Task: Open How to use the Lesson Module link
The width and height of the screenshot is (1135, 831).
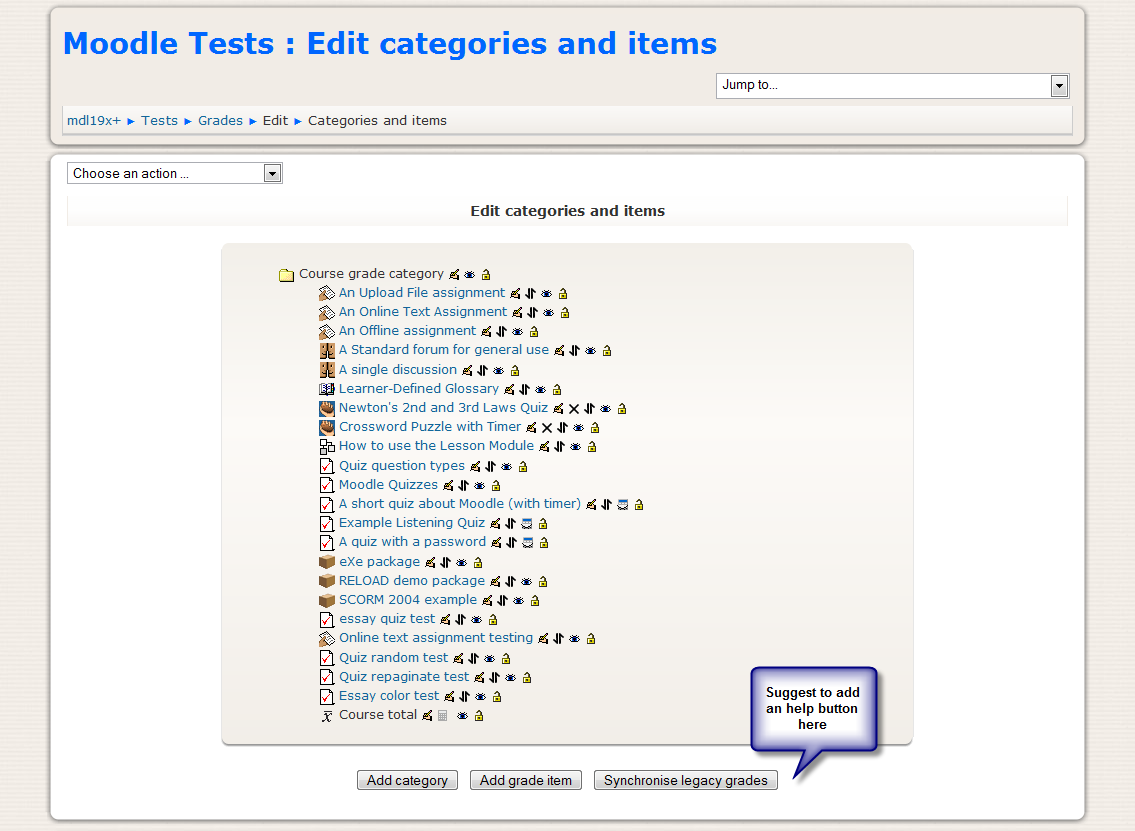Action: pos(436,446)
